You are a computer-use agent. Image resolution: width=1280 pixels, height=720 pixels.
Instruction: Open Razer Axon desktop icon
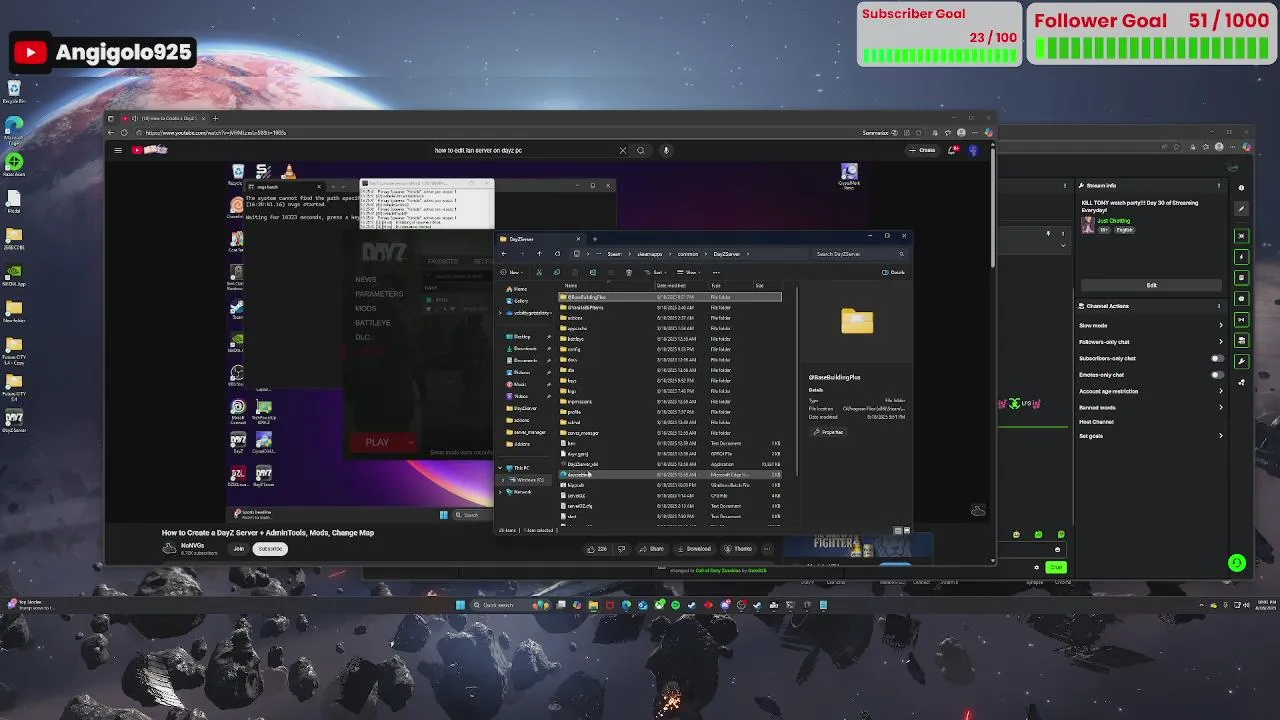[x=14, y=165]
